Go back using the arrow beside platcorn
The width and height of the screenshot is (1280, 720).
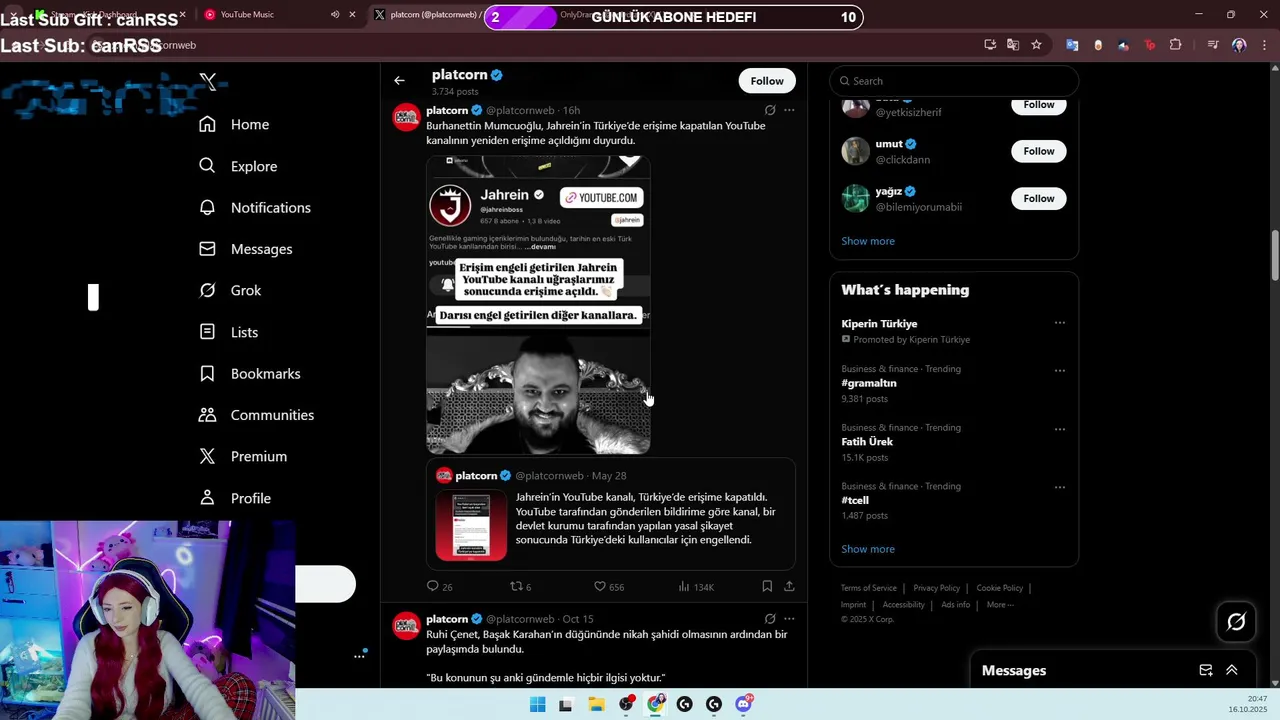(399, 81)
